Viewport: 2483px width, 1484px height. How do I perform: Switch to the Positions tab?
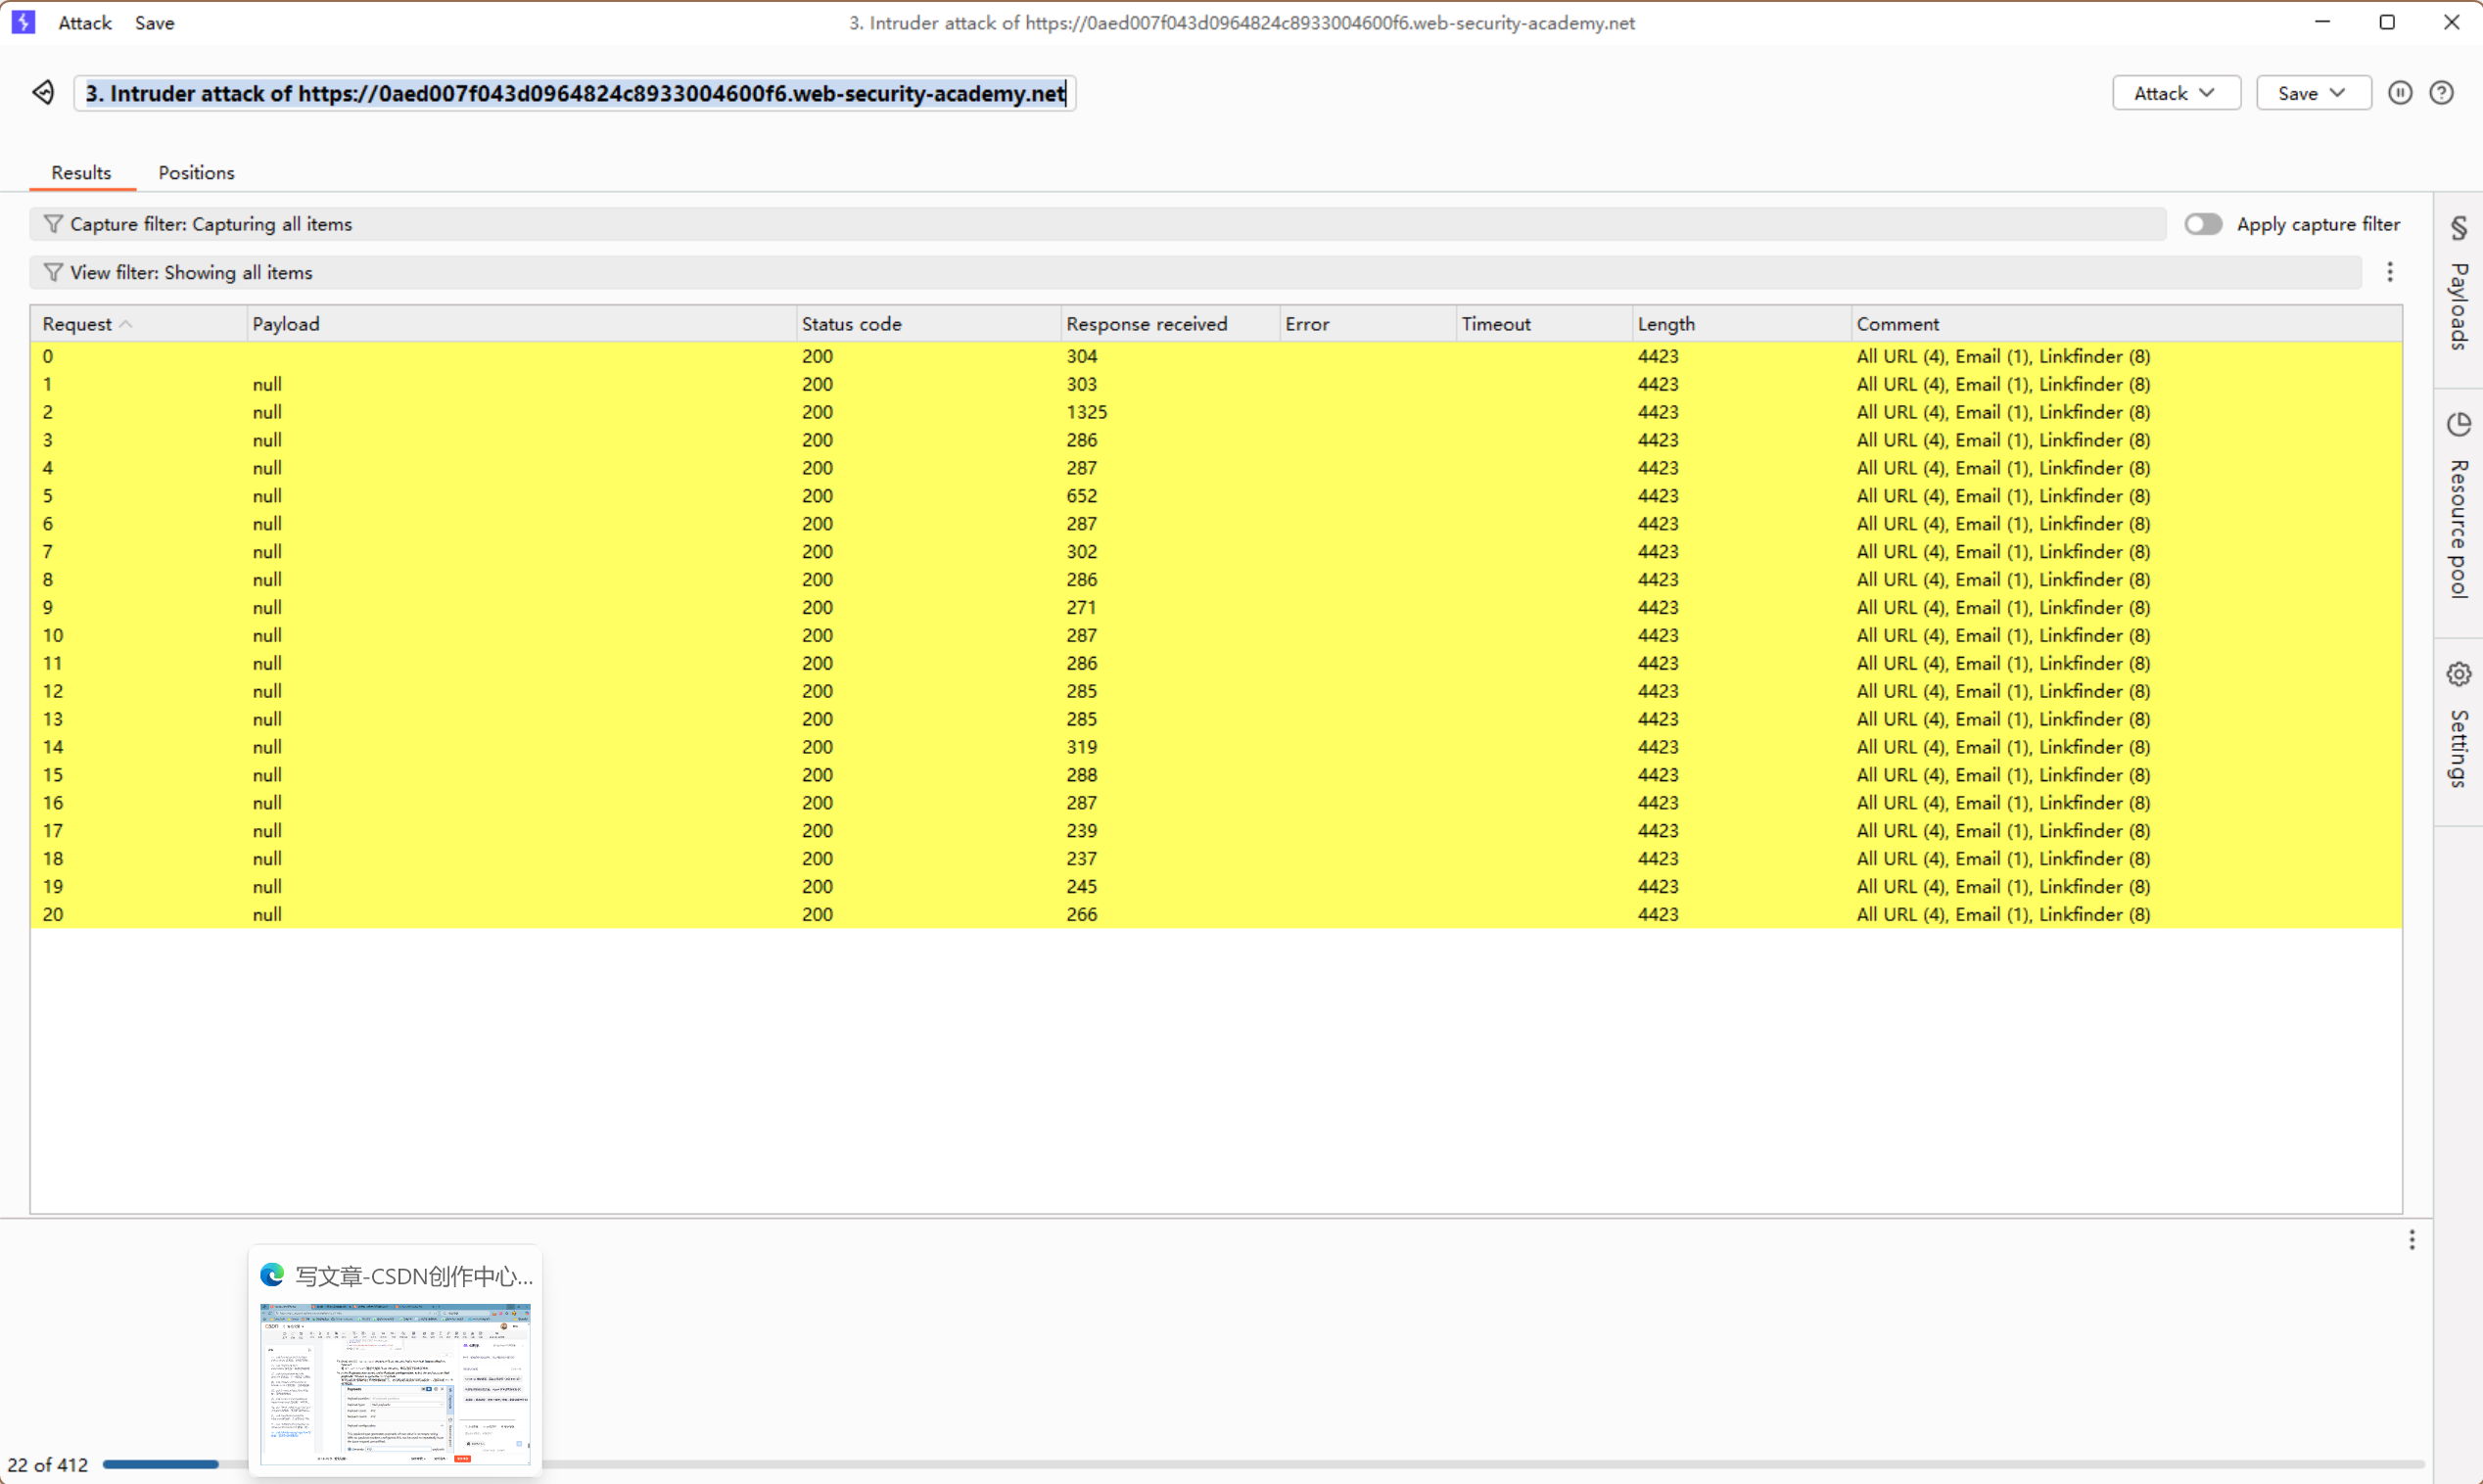click(196, 172)
